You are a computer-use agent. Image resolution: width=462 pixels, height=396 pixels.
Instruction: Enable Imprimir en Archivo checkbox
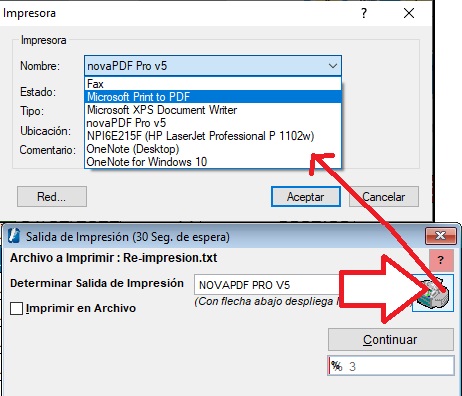click(16, 308)
